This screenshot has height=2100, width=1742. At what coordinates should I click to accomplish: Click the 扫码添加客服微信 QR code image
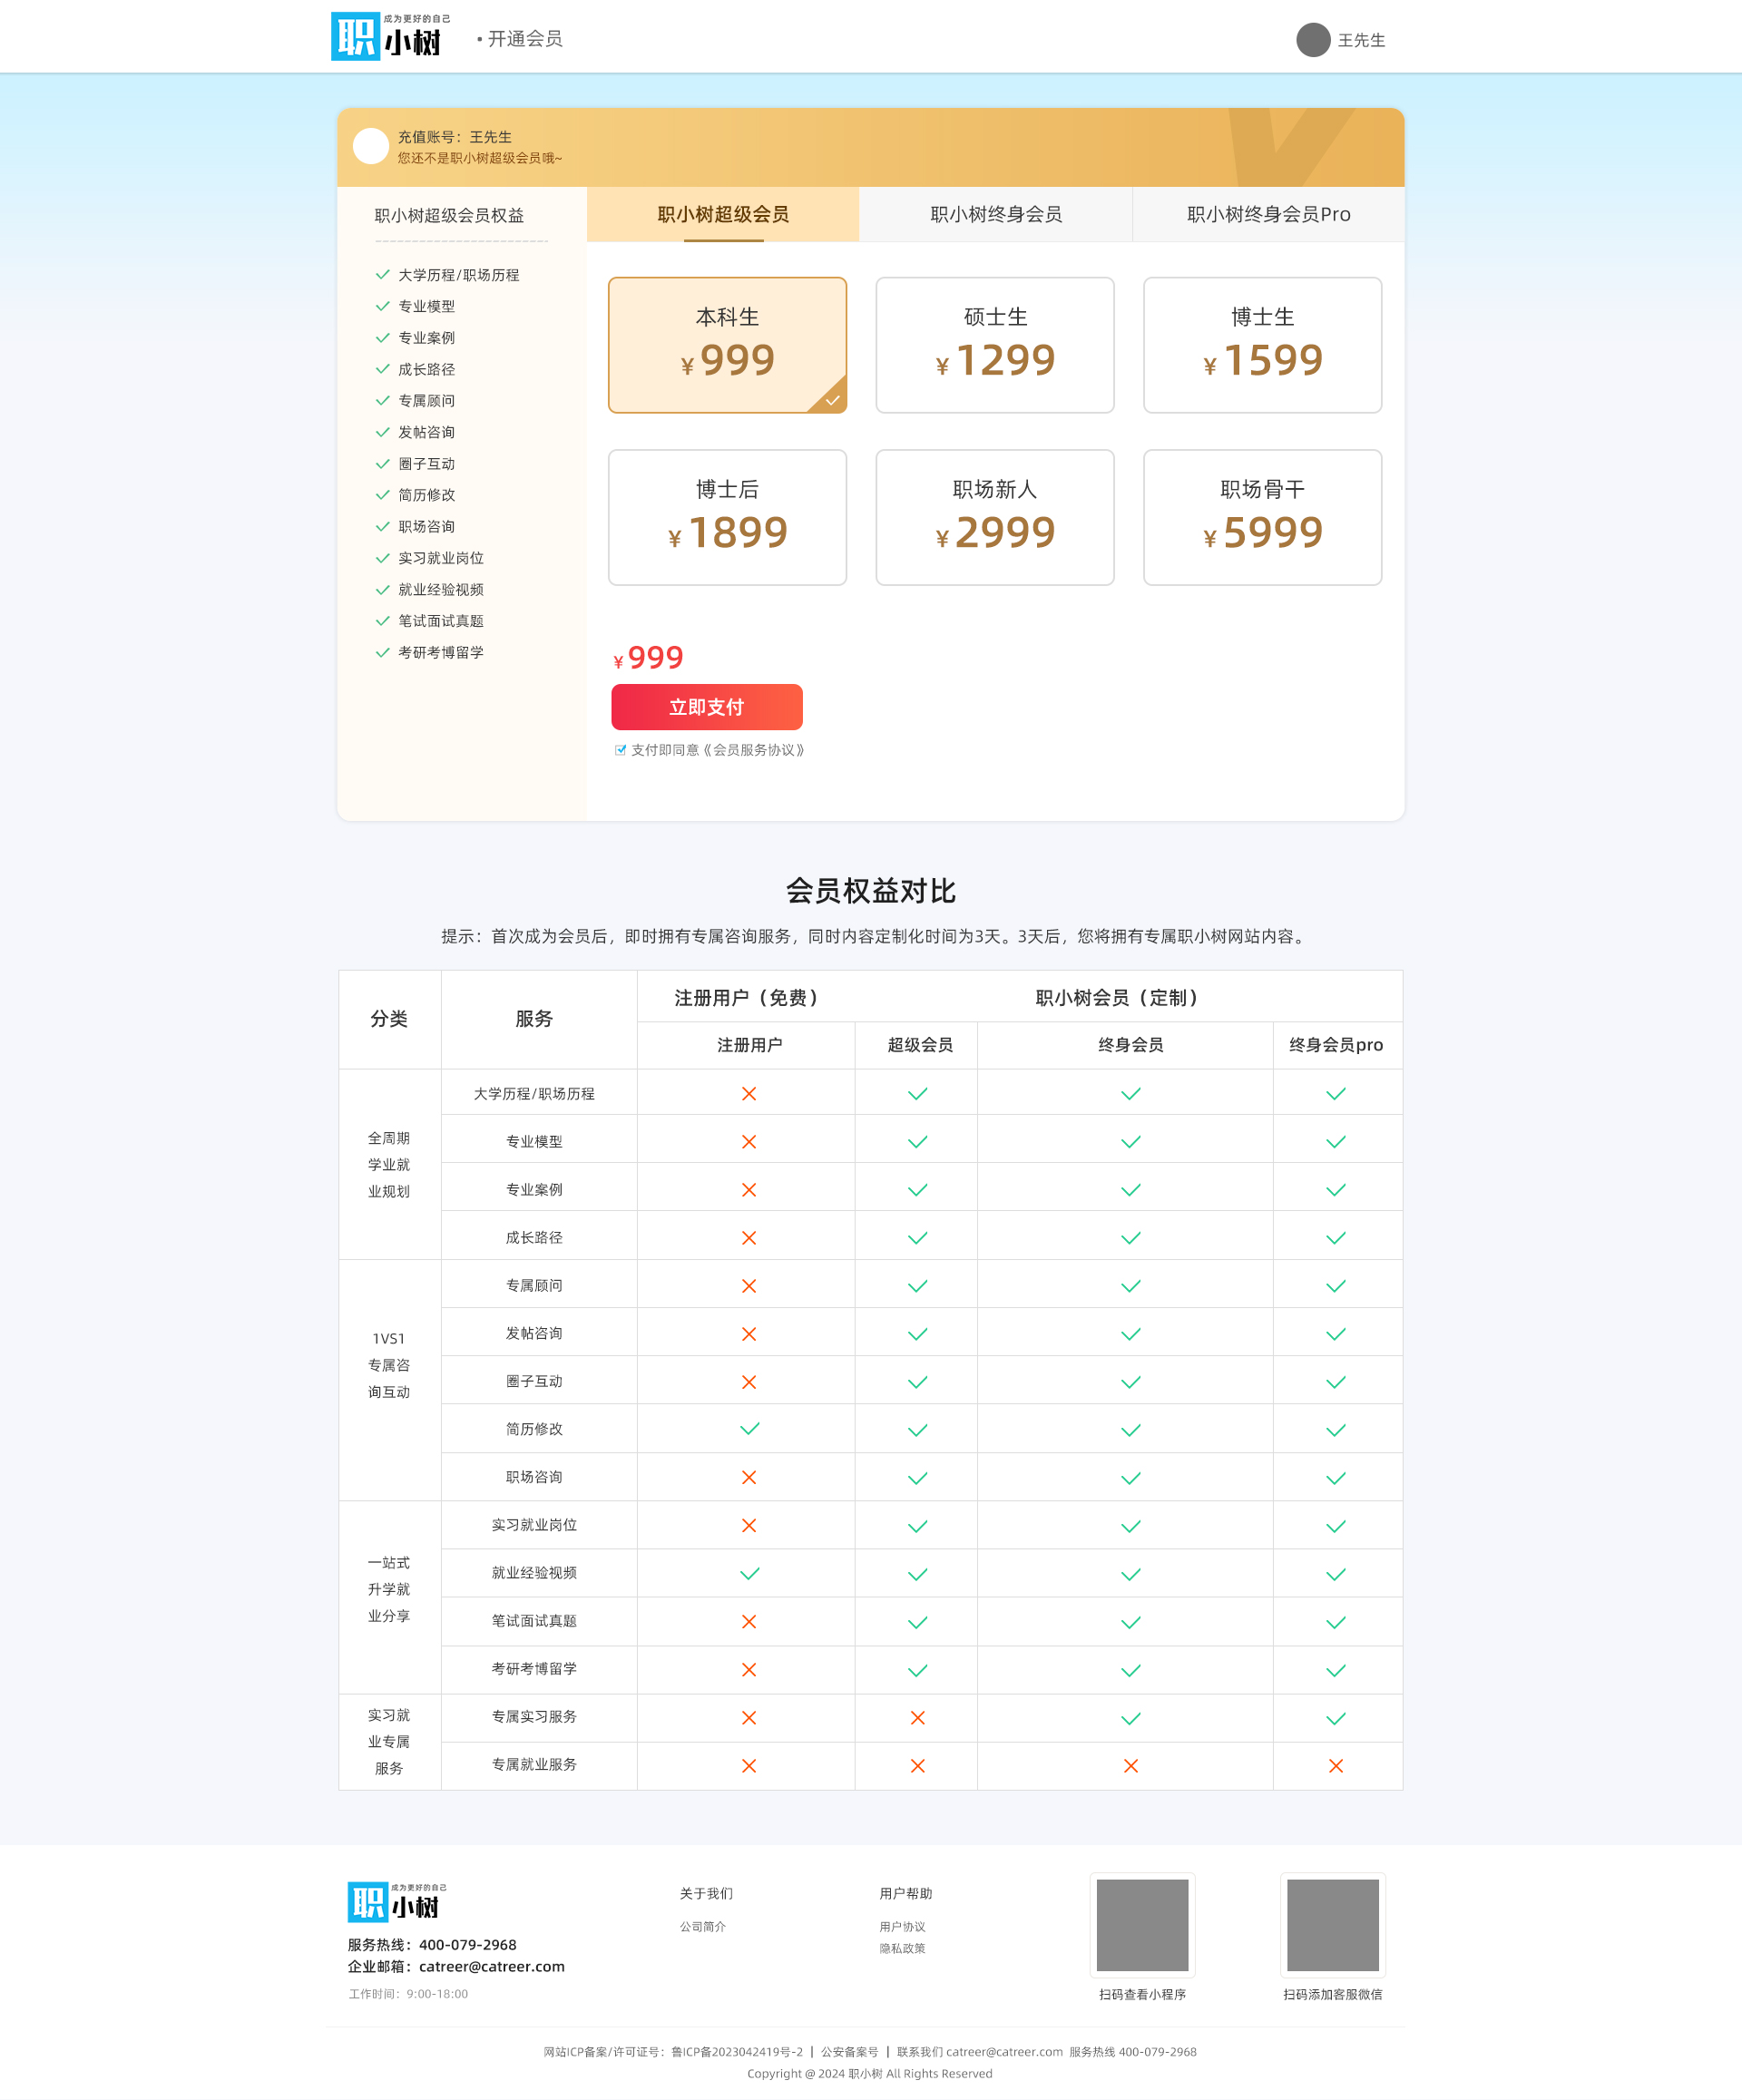1333,1925
